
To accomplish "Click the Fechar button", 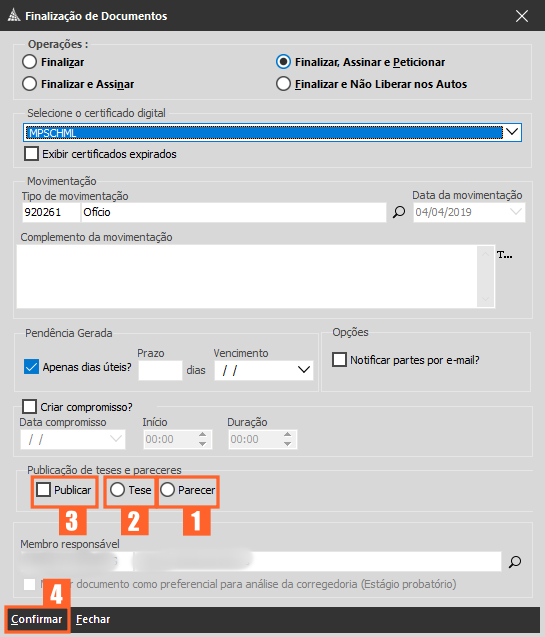I will click(x=93, y=619).
